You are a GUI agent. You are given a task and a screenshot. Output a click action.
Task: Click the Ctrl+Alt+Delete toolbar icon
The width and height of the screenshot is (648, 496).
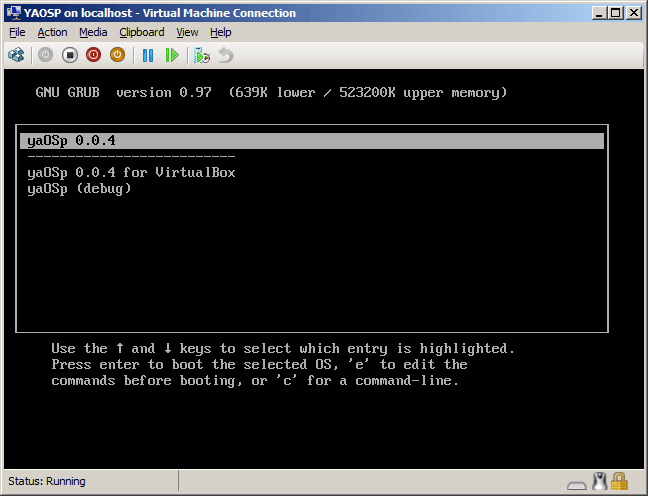point(17,55)
